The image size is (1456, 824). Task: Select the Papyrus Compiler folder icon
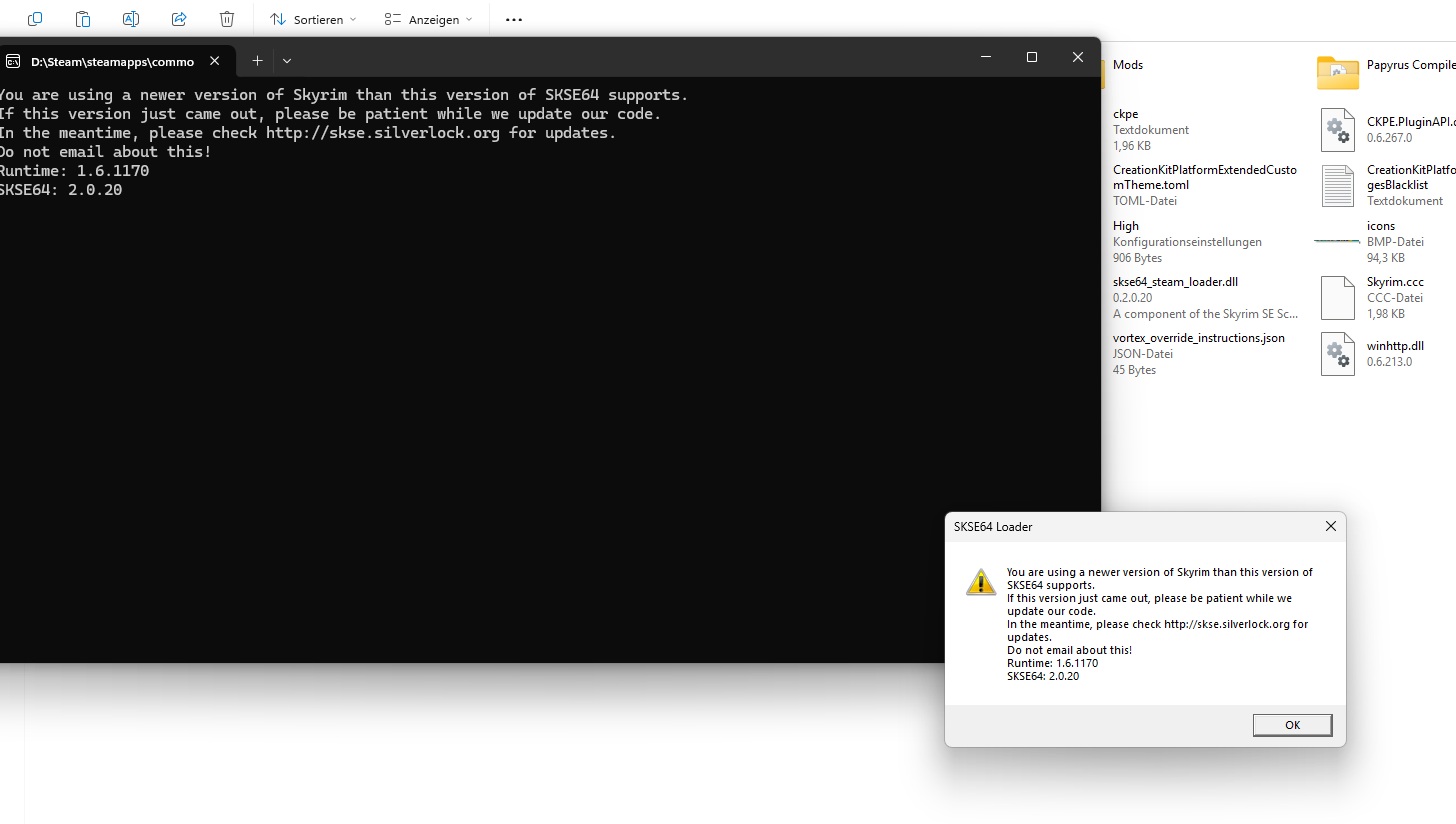[1337, 73]
